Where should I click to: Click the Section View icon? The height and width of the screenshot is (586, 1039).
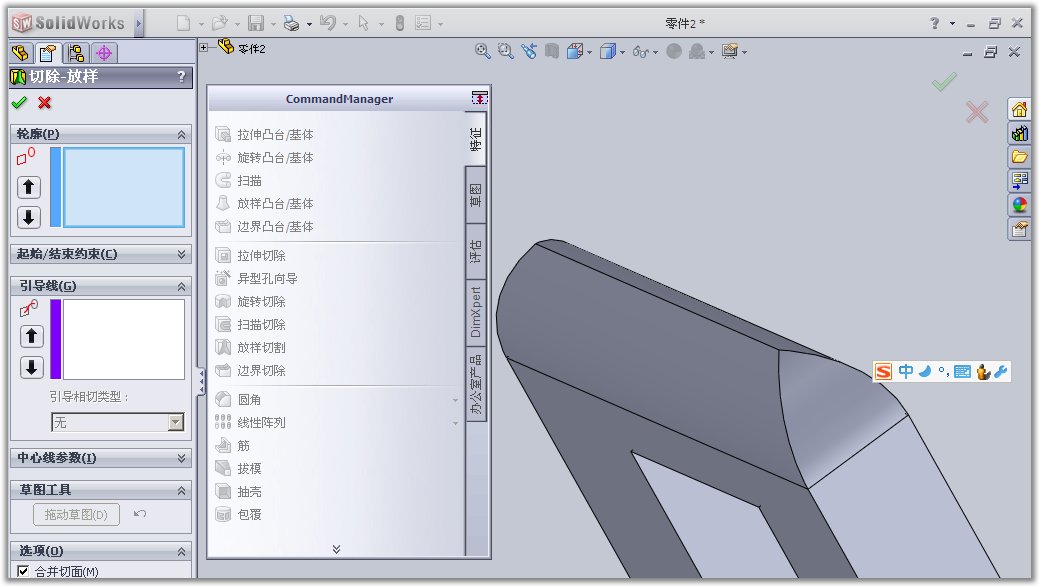click(x=551, y=51)
